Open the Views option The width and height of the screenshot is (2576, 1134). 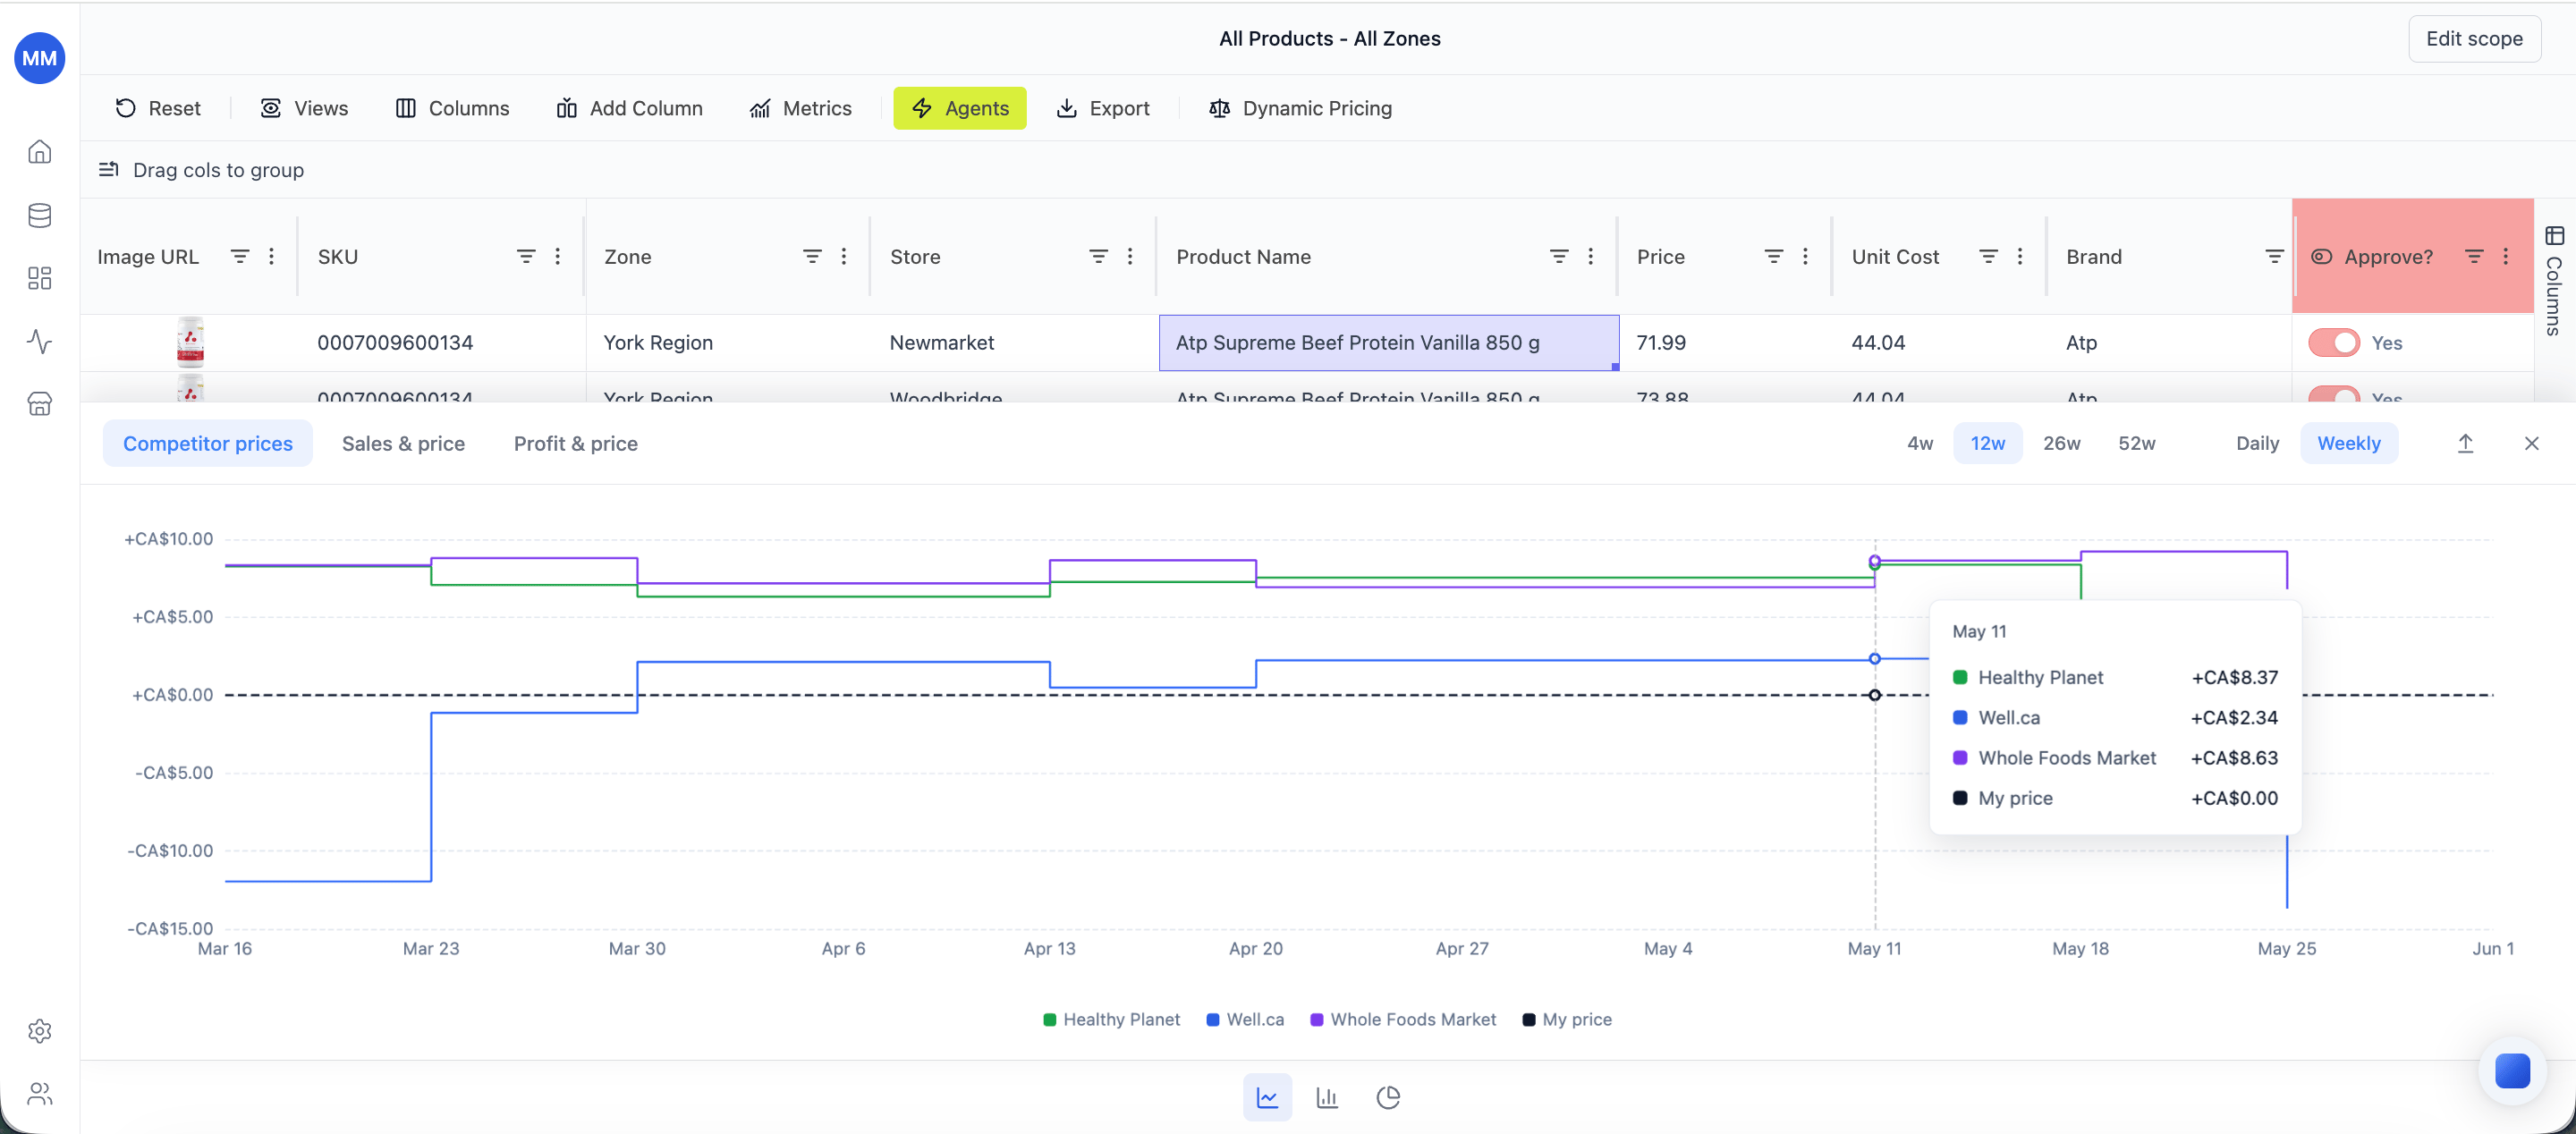pyautogui.click(x=304, y=108)
